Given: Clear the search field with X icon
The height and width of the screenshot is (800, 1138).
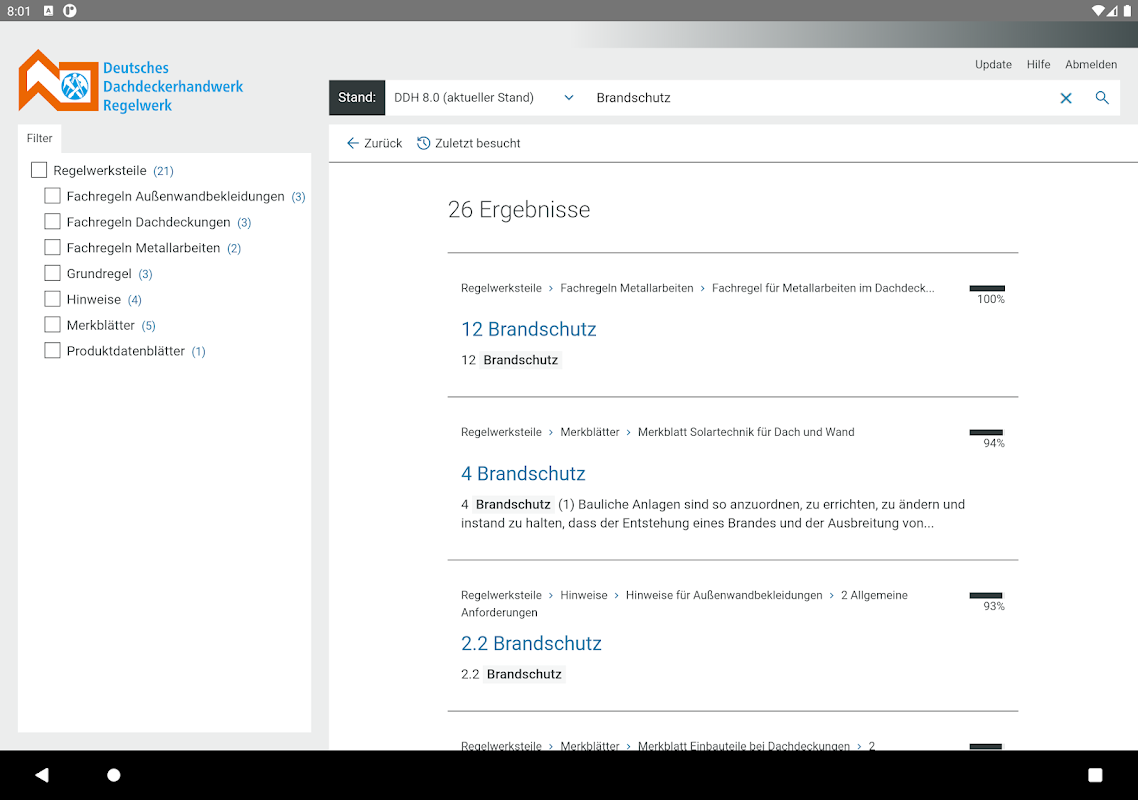Looking at the screenshot, I should click(1065, 98).
